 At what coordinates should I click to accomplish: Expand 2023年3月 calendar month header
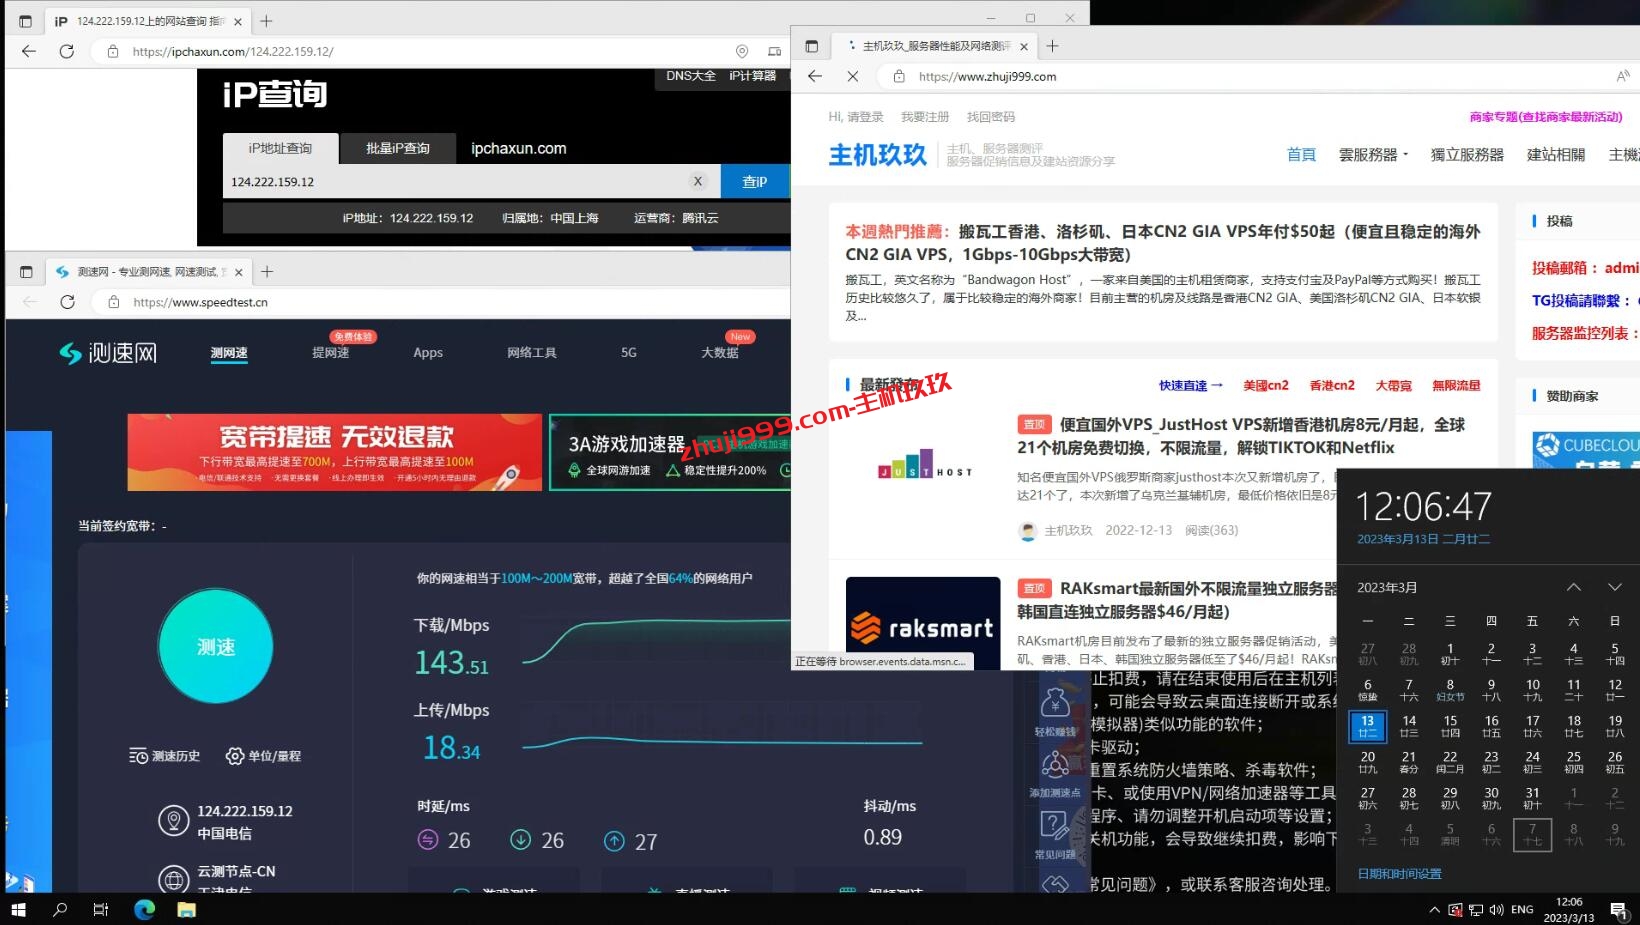tap(1387, 587)
